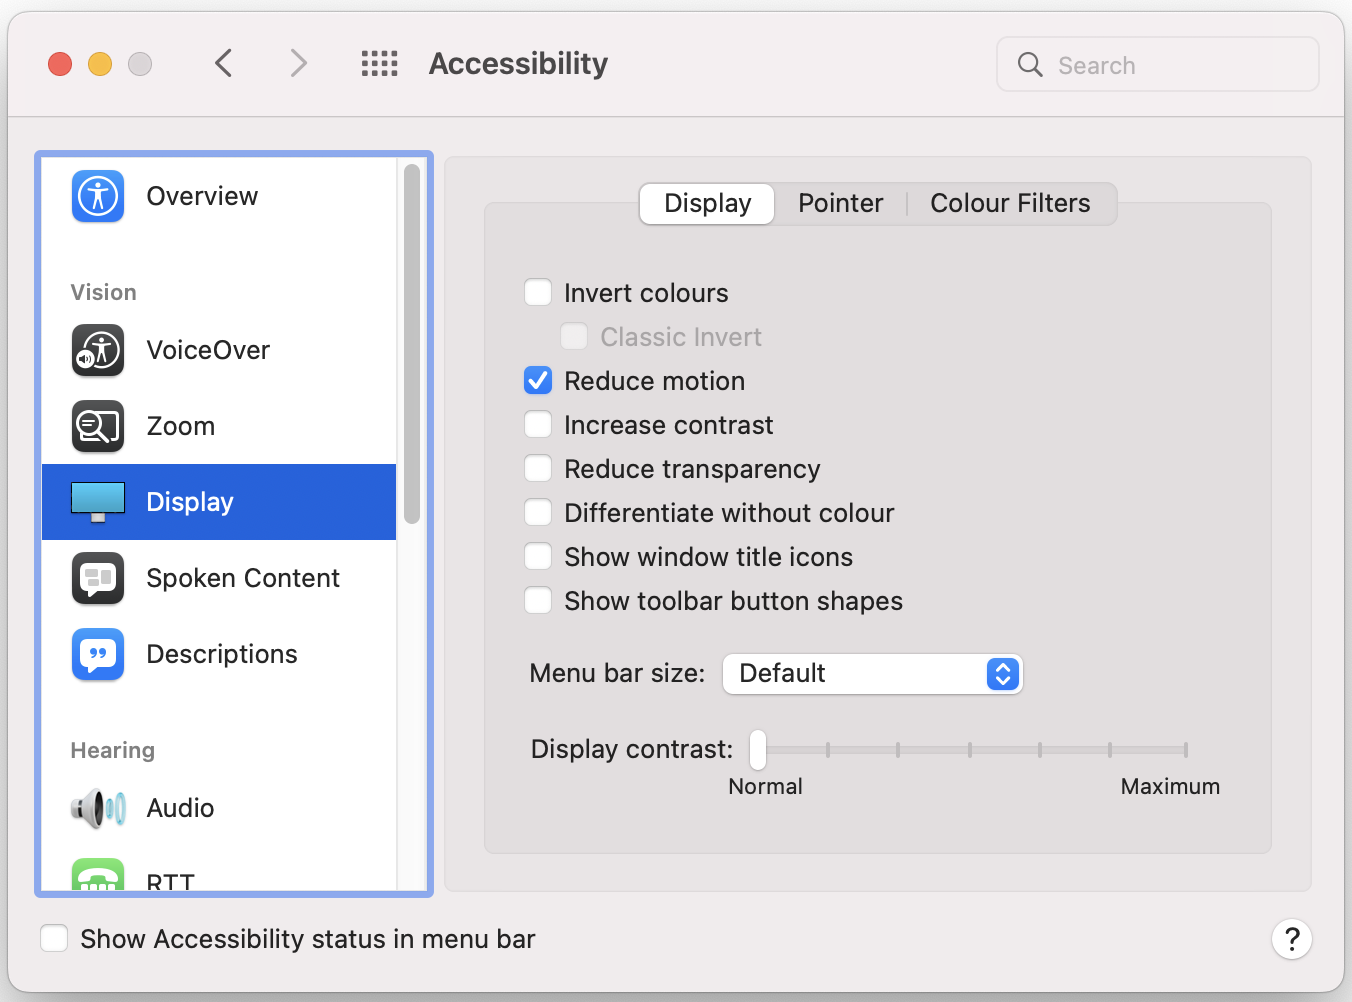The width and height of the screenshot is (1352, 1002).
Task: Disable Reduce motion
Action: (x=538, y=380)
